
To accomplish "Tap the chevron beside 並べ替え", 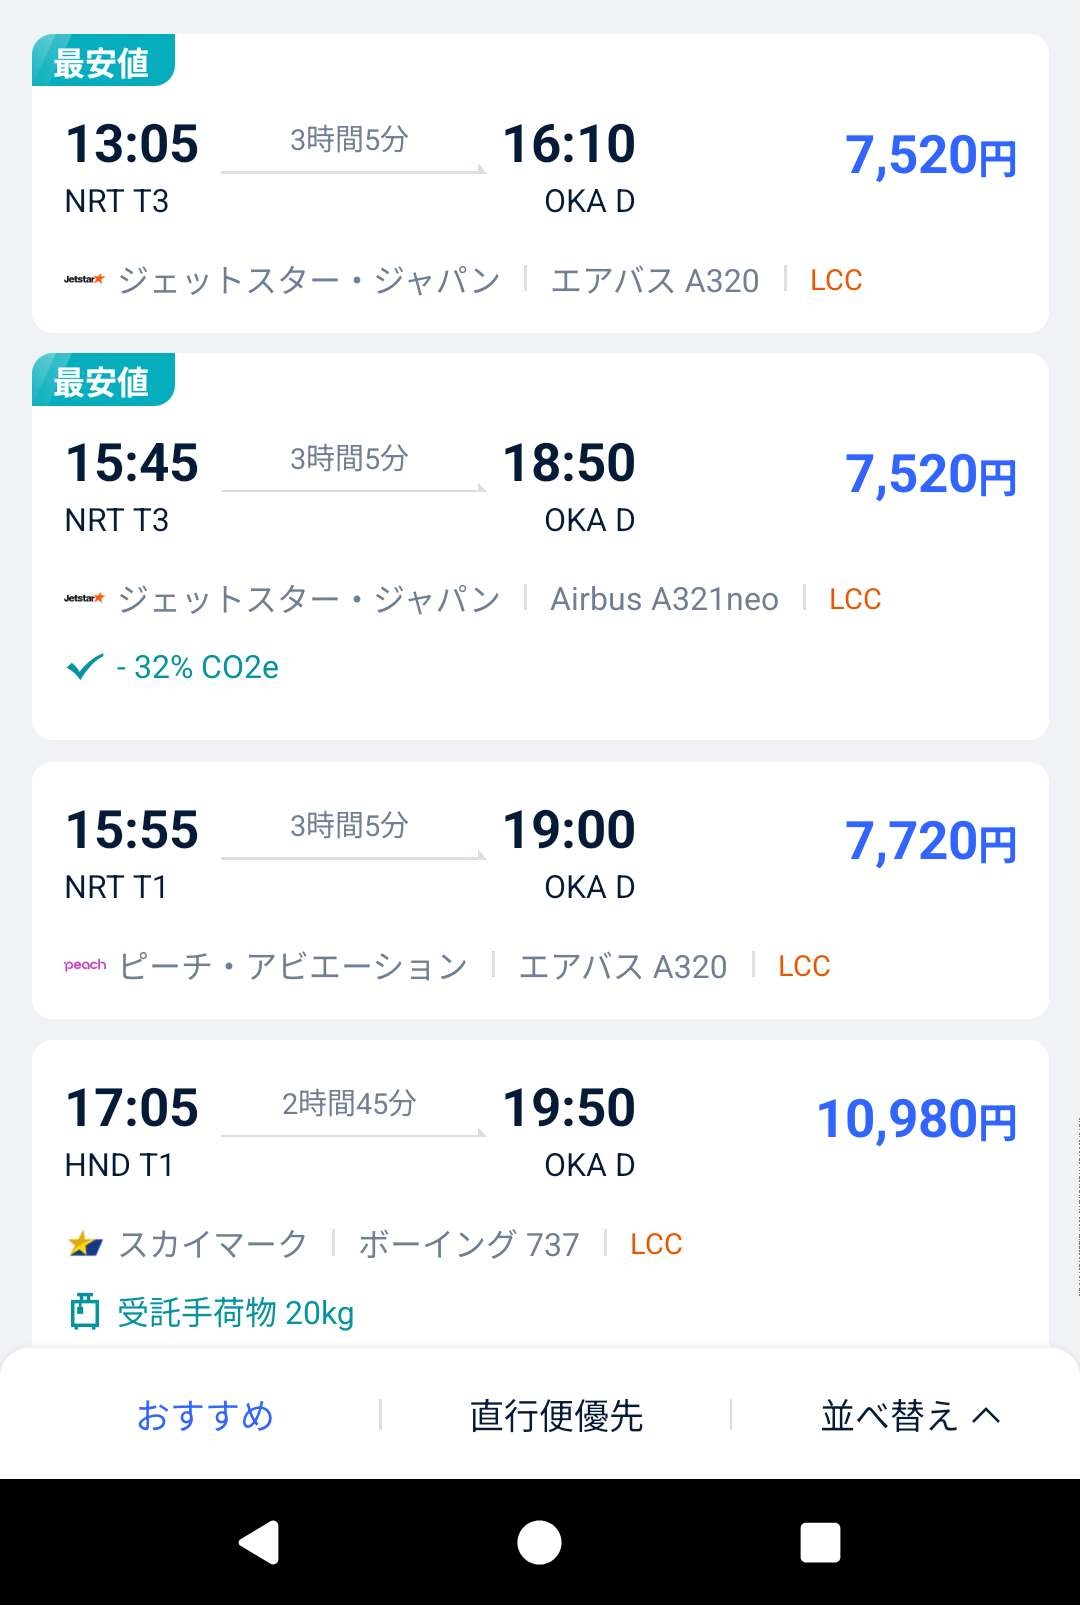I will coord(986,1416).
